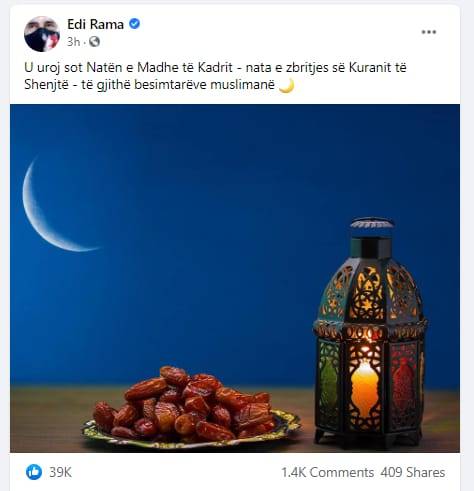View the 409 Shares list
The width and height of the screenshot is (474, 491).
[x=413, y=472]
